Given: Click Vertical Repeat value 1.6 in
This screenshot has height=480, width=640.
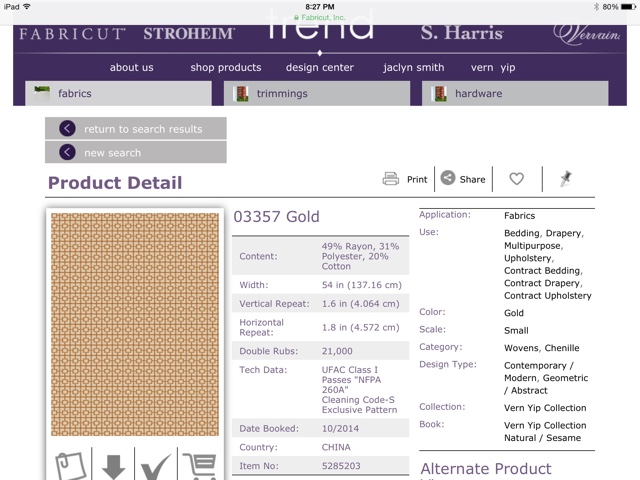Looking at the screenshot, I should click(360, 304).
